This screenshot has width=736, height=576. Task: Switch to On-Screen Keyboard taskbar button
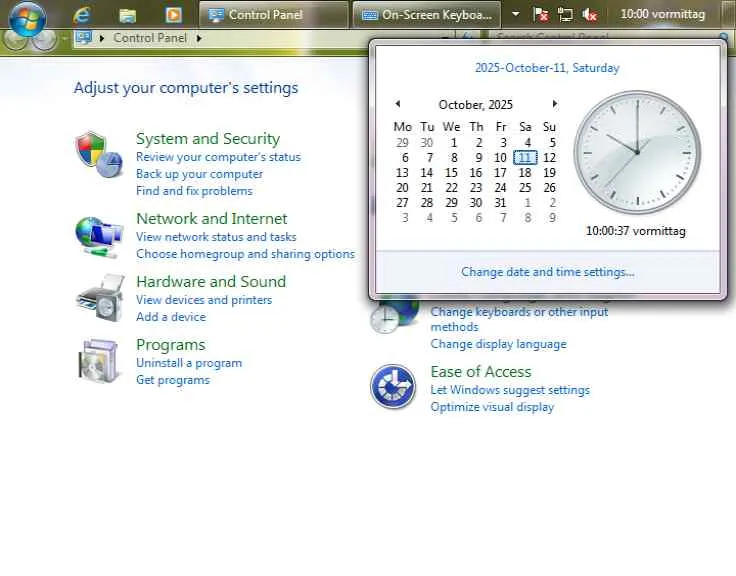tap(427, 15)
